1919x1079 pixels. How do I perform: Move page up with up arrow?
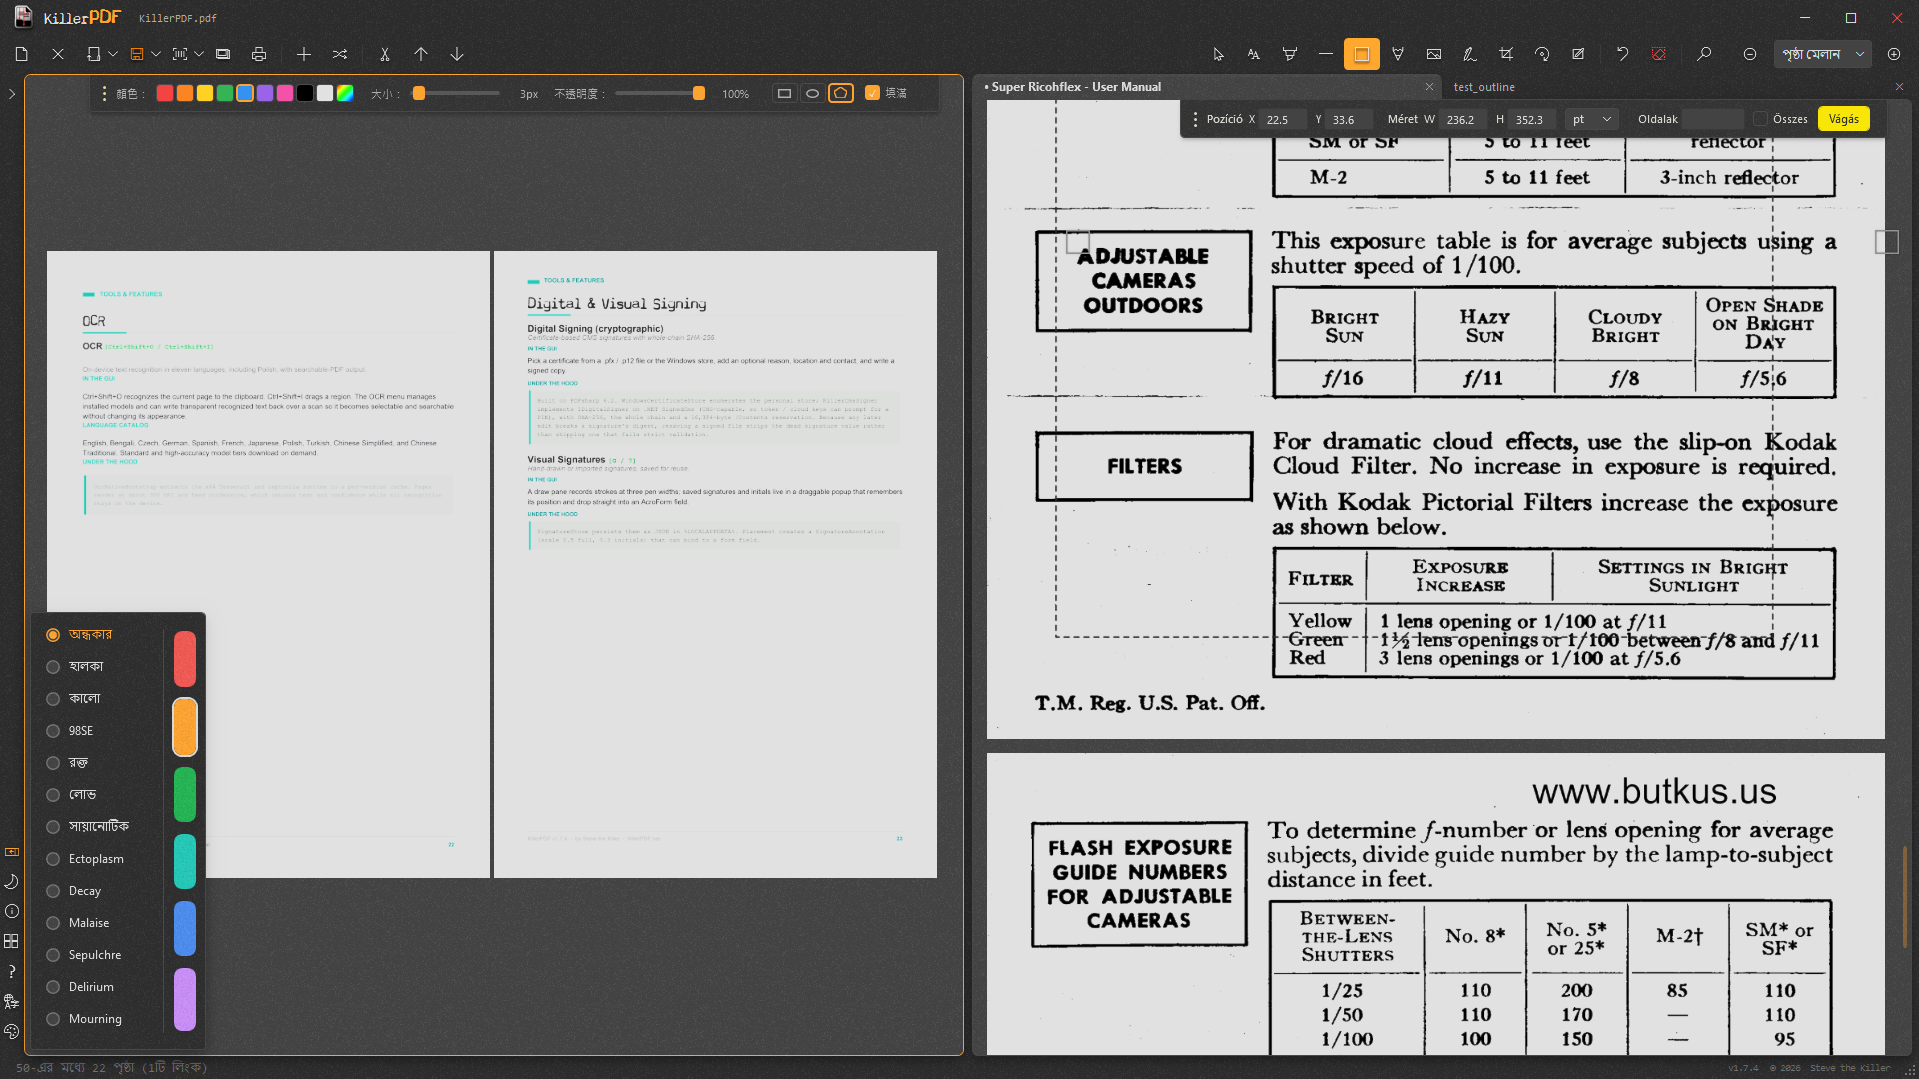(421, 54)
